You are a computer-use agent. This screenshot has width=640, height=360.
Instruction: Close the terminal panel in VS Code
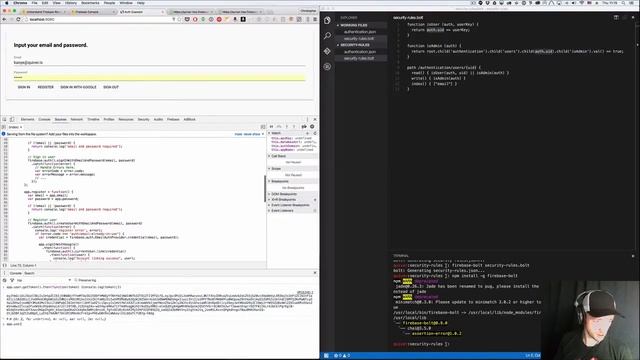click(x=633, y=256)
